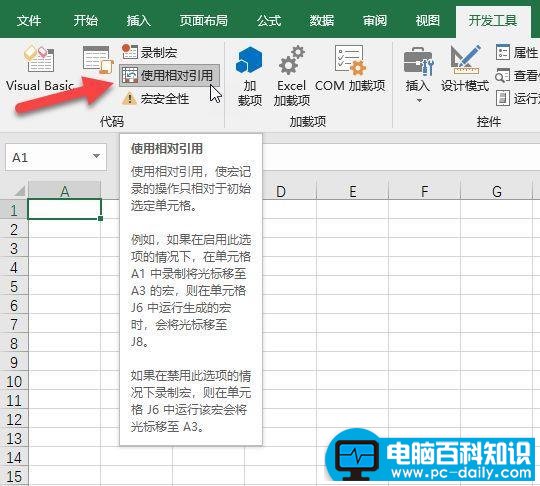Switch to the 公式 tab

point(269,21)
